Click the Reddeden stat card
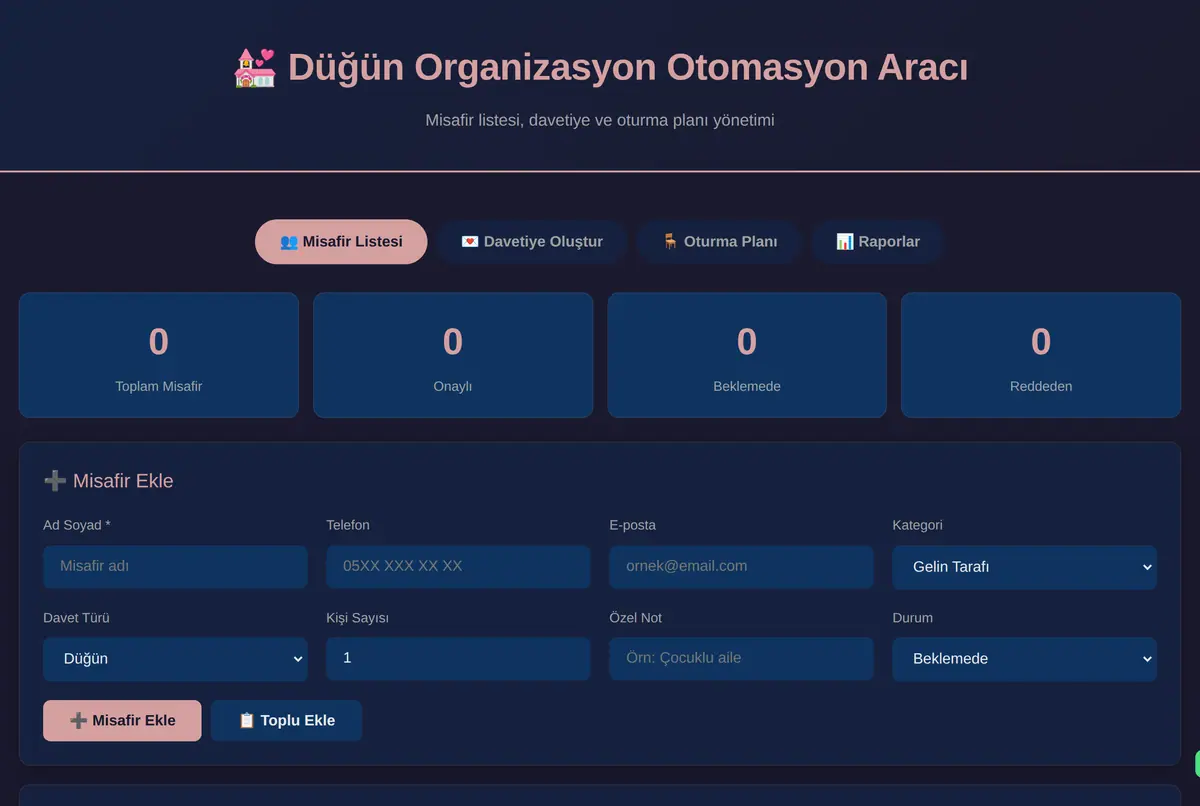1200x806 pixels. coord(1041,355)
